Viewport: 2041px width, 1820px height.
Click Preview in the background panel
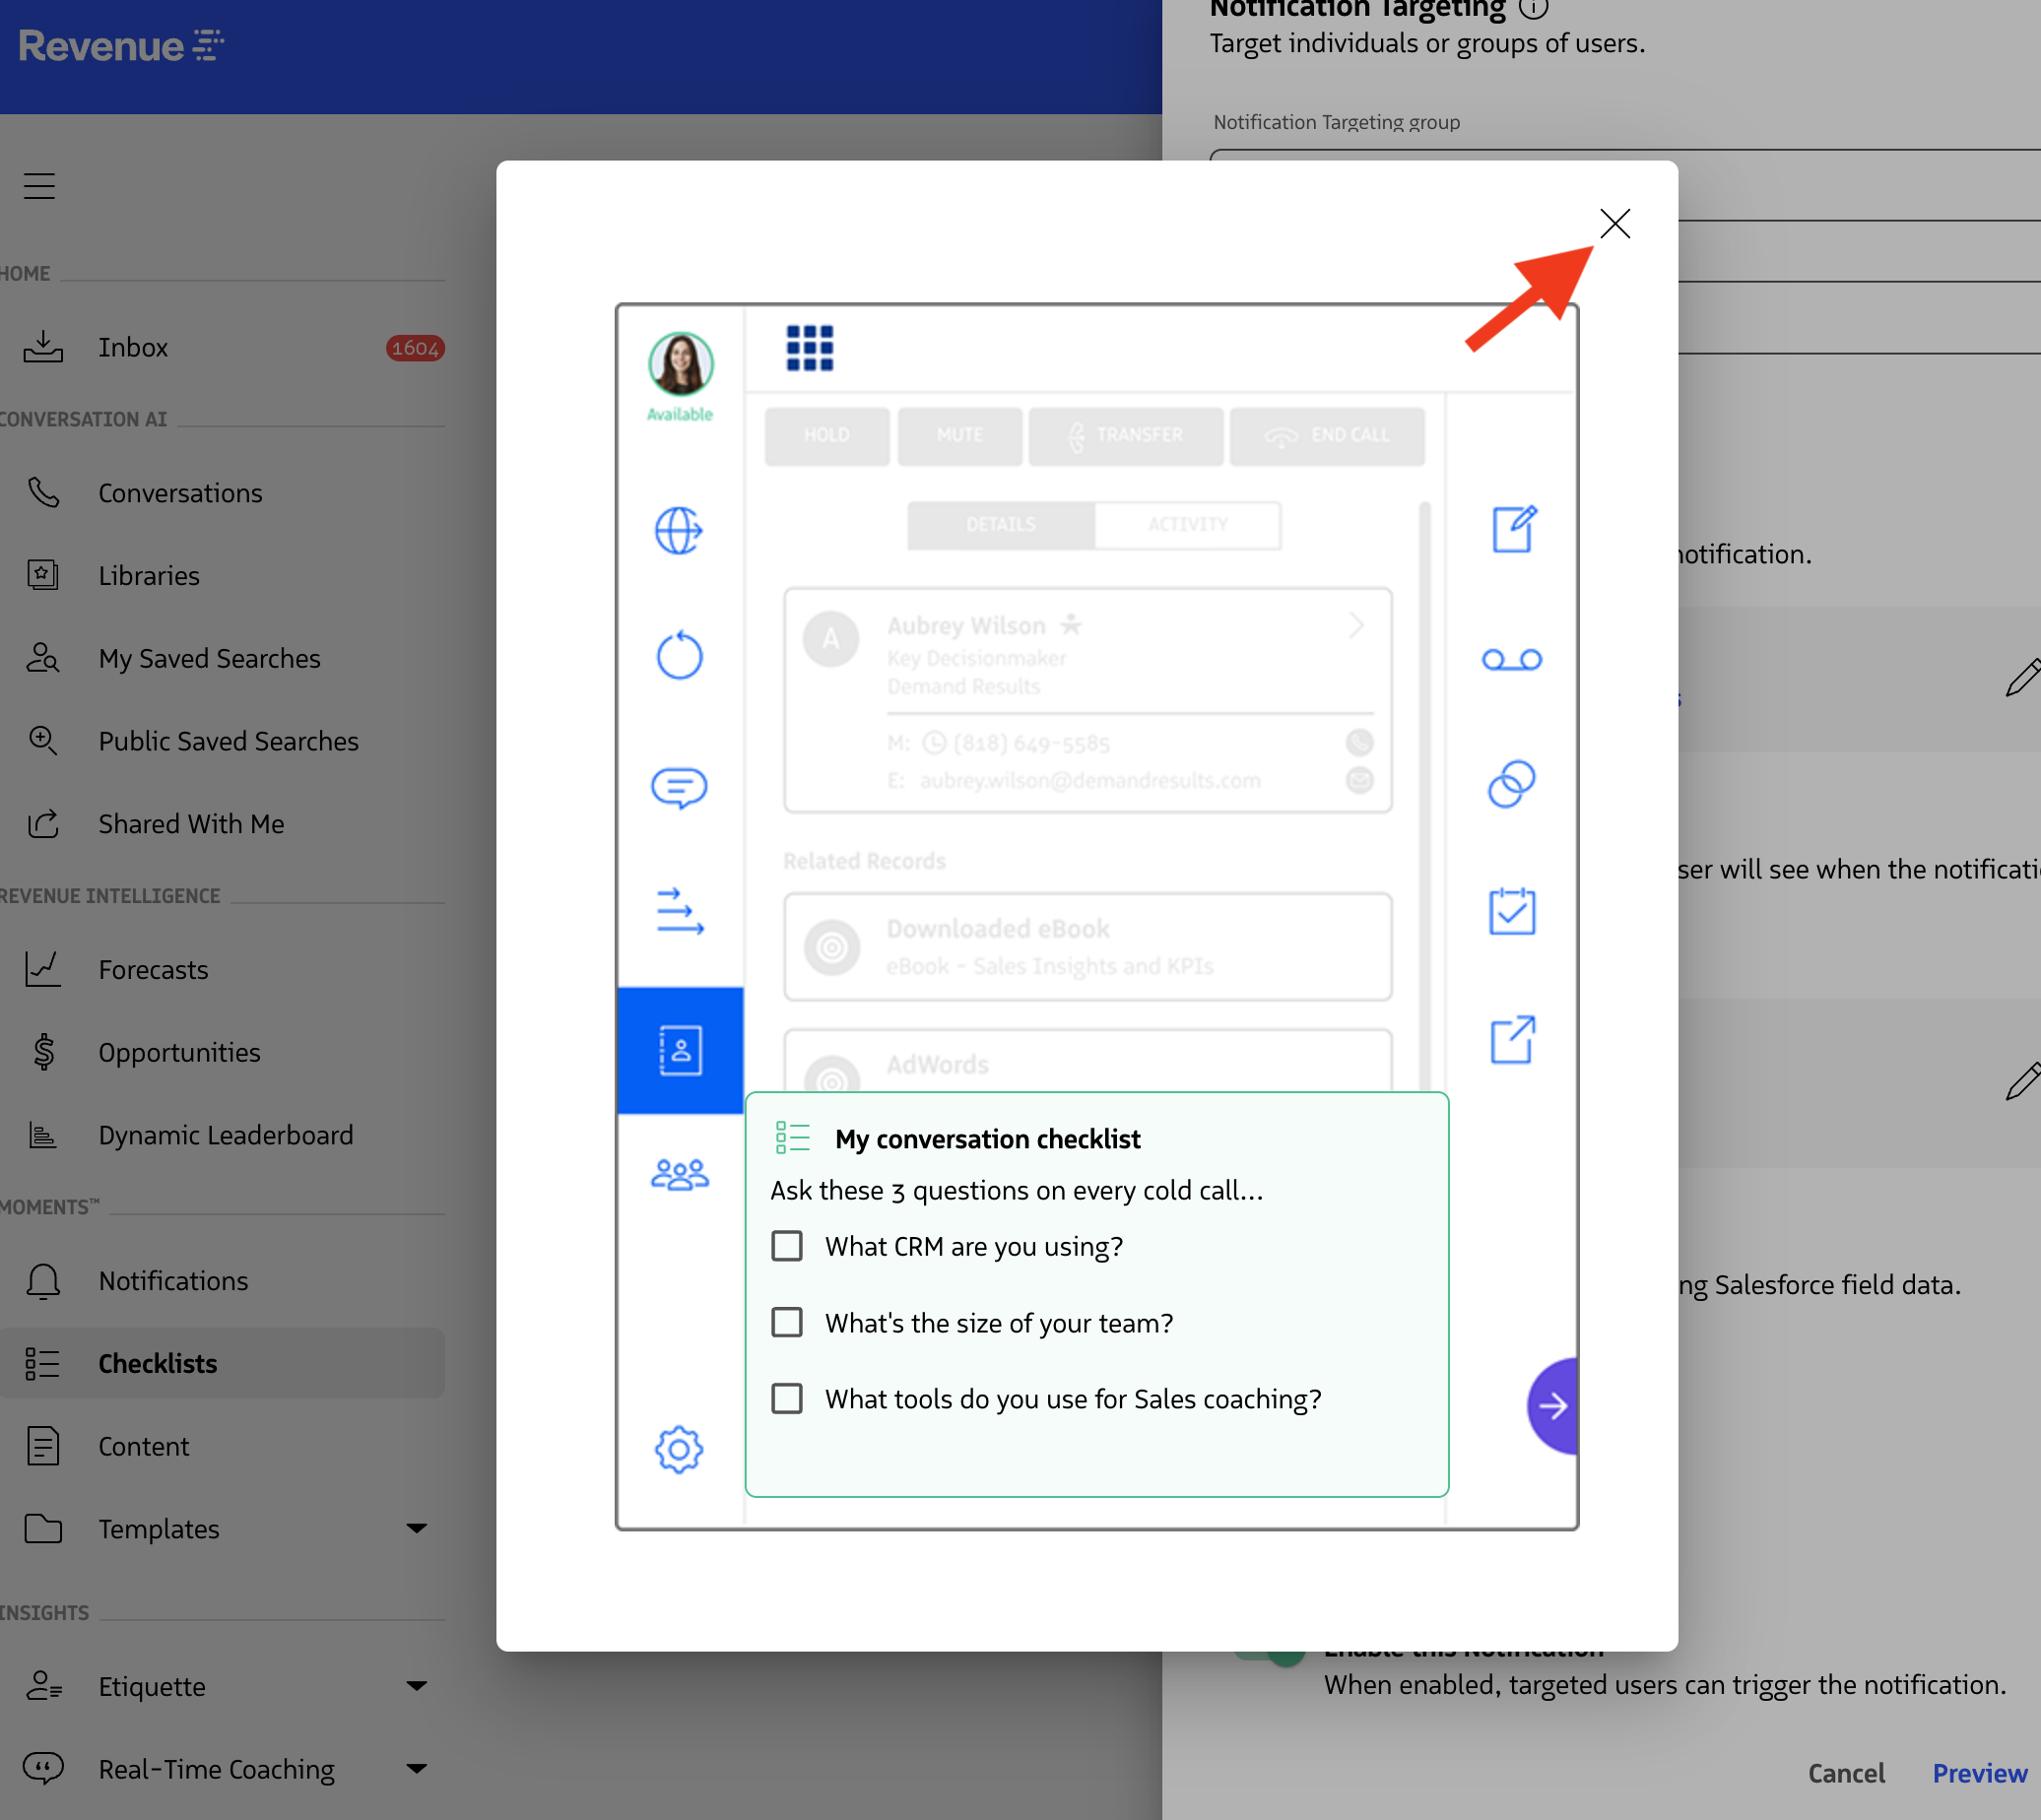point(1979,1773)
